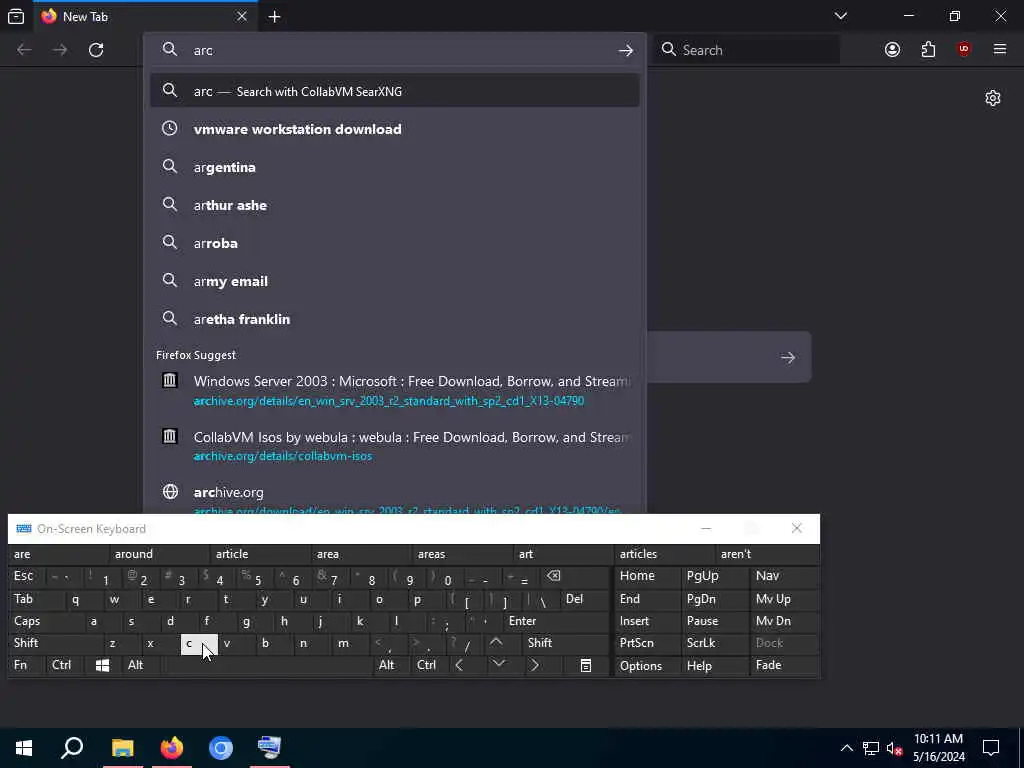Click Firefox icon in taskbar

pyautogui.click(x=172, y=748)
